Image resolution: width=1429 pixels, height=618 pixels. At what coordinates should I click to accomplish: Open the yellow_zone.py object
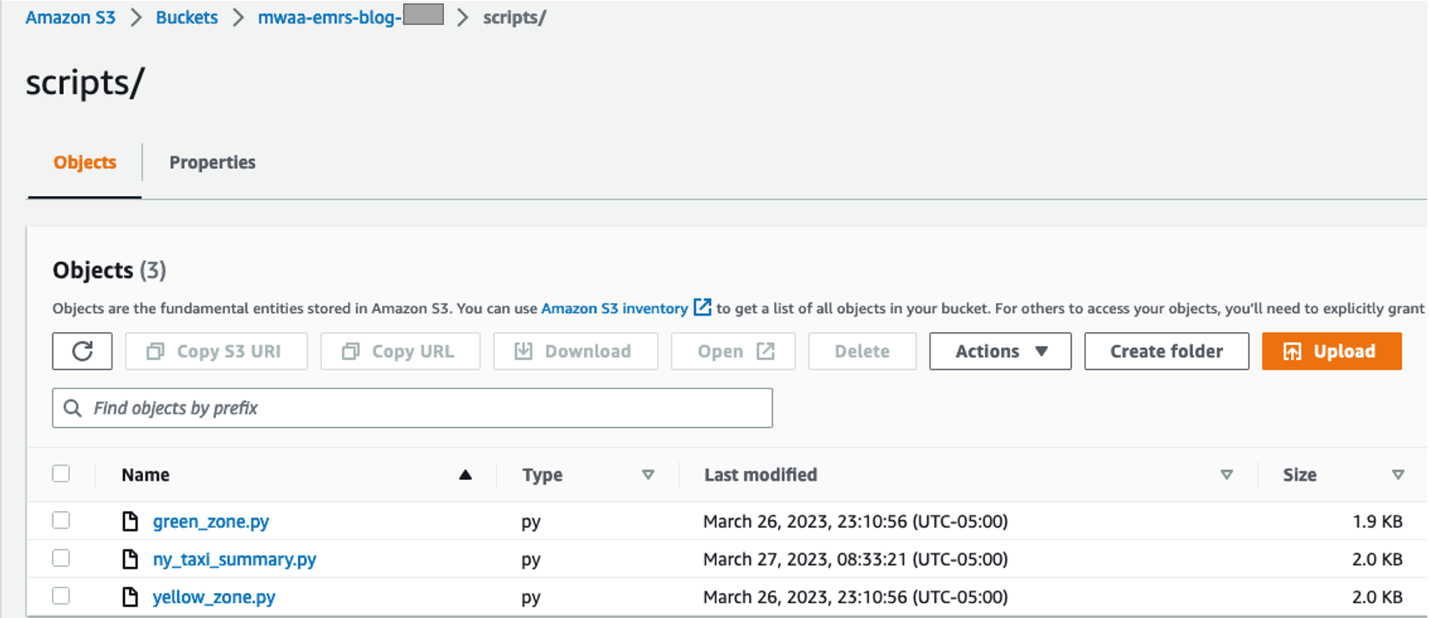point(214,597)
